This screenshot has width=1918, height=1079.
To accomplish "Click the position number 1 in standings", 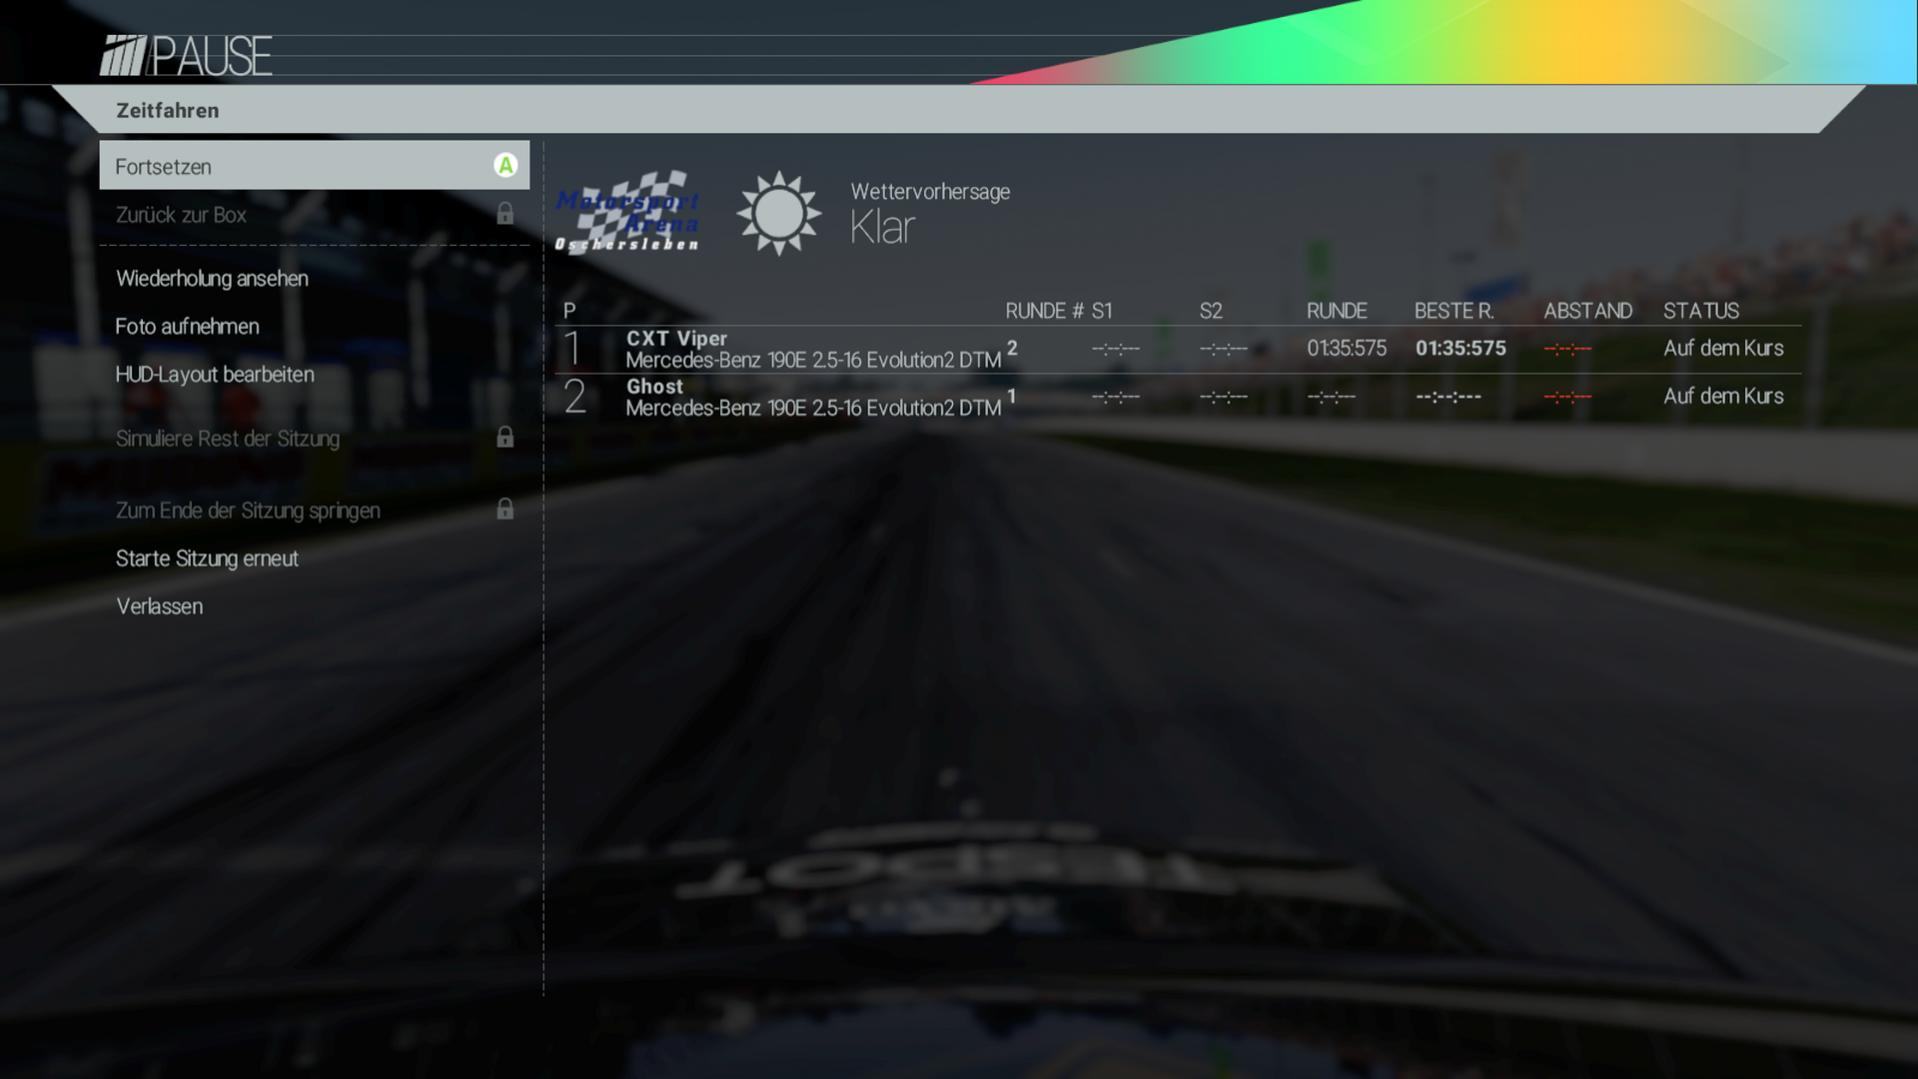I will tap(572, 348).
